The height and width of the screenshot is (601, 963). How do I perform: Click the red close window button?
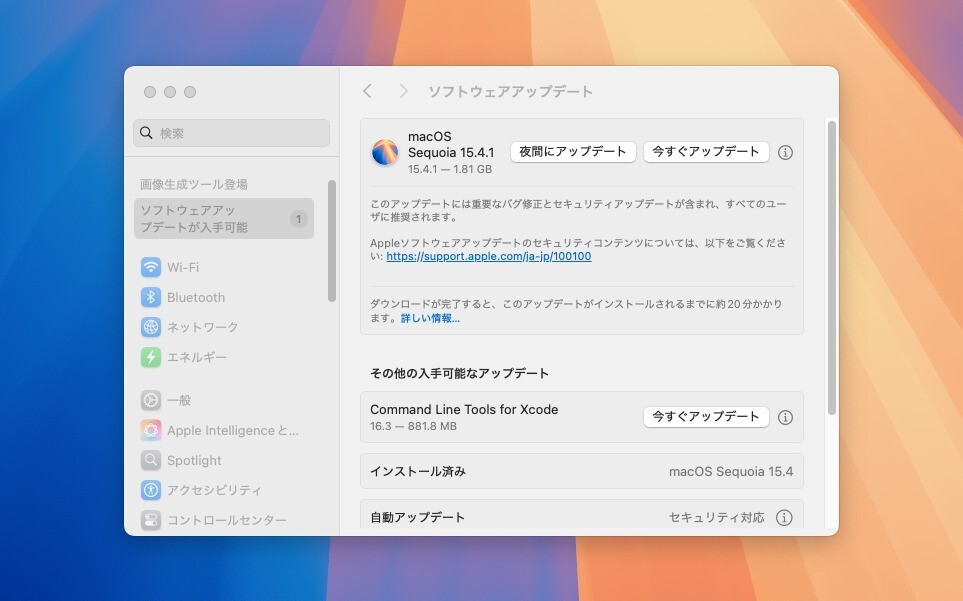pos(150,91)
